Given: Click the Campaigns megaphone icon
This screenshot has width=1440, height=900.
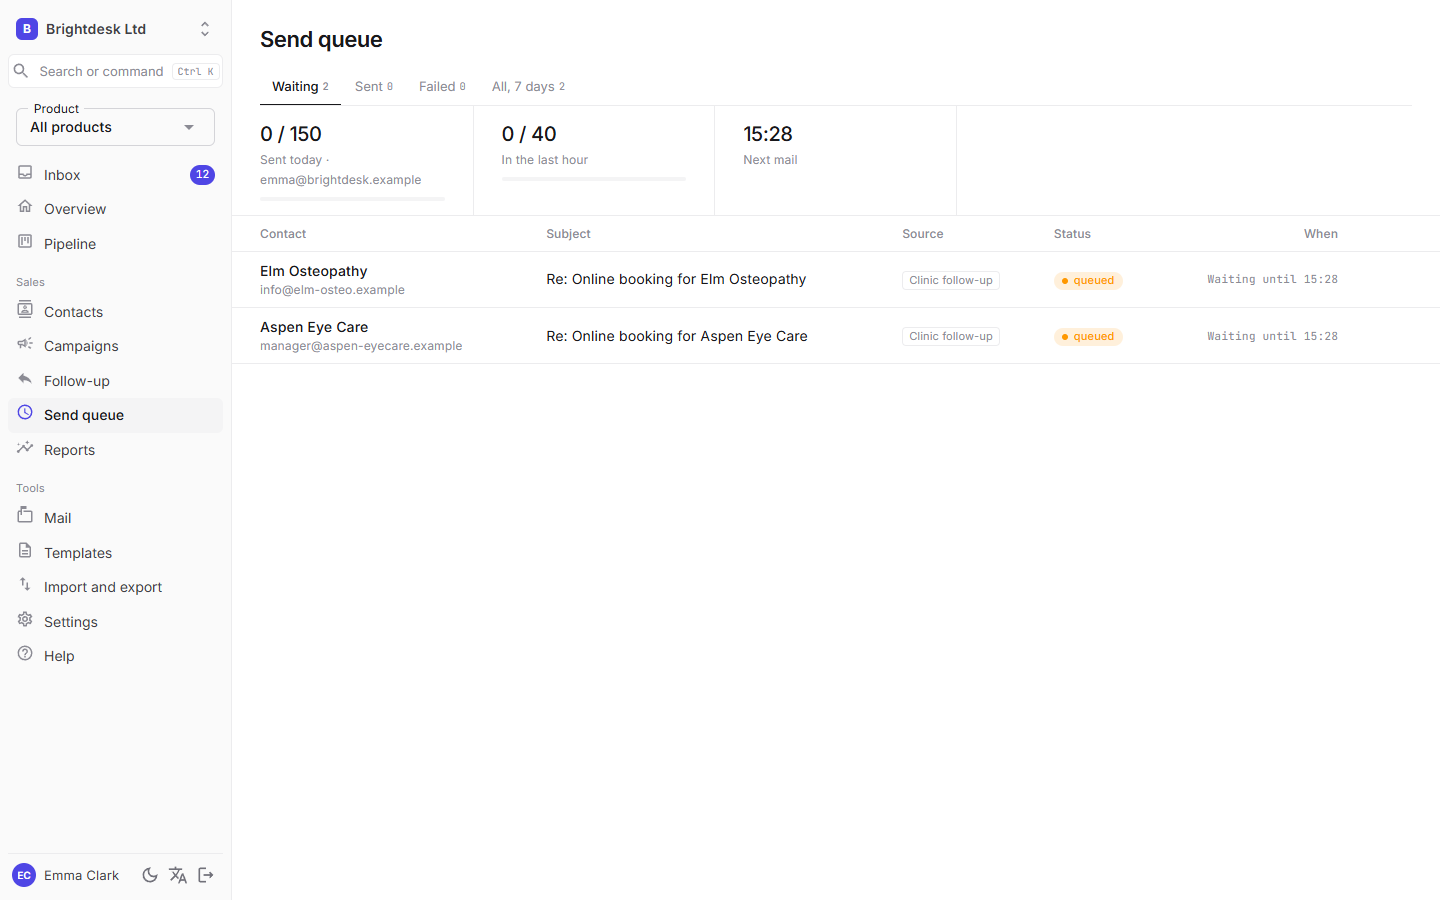Looking at the screenshot, I should 25,344.
